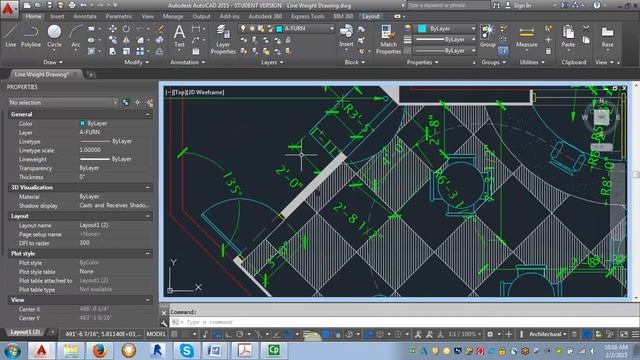The image size is (640, 360).
Task: Select the Circle draw tool
Action: tap(54, 36)
